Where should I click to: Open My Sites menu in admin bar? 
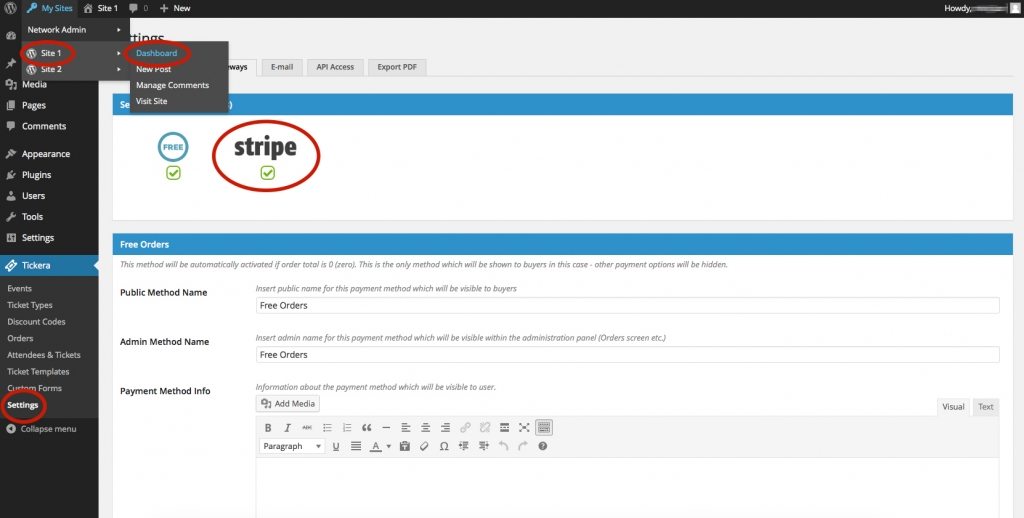point(50,8)
